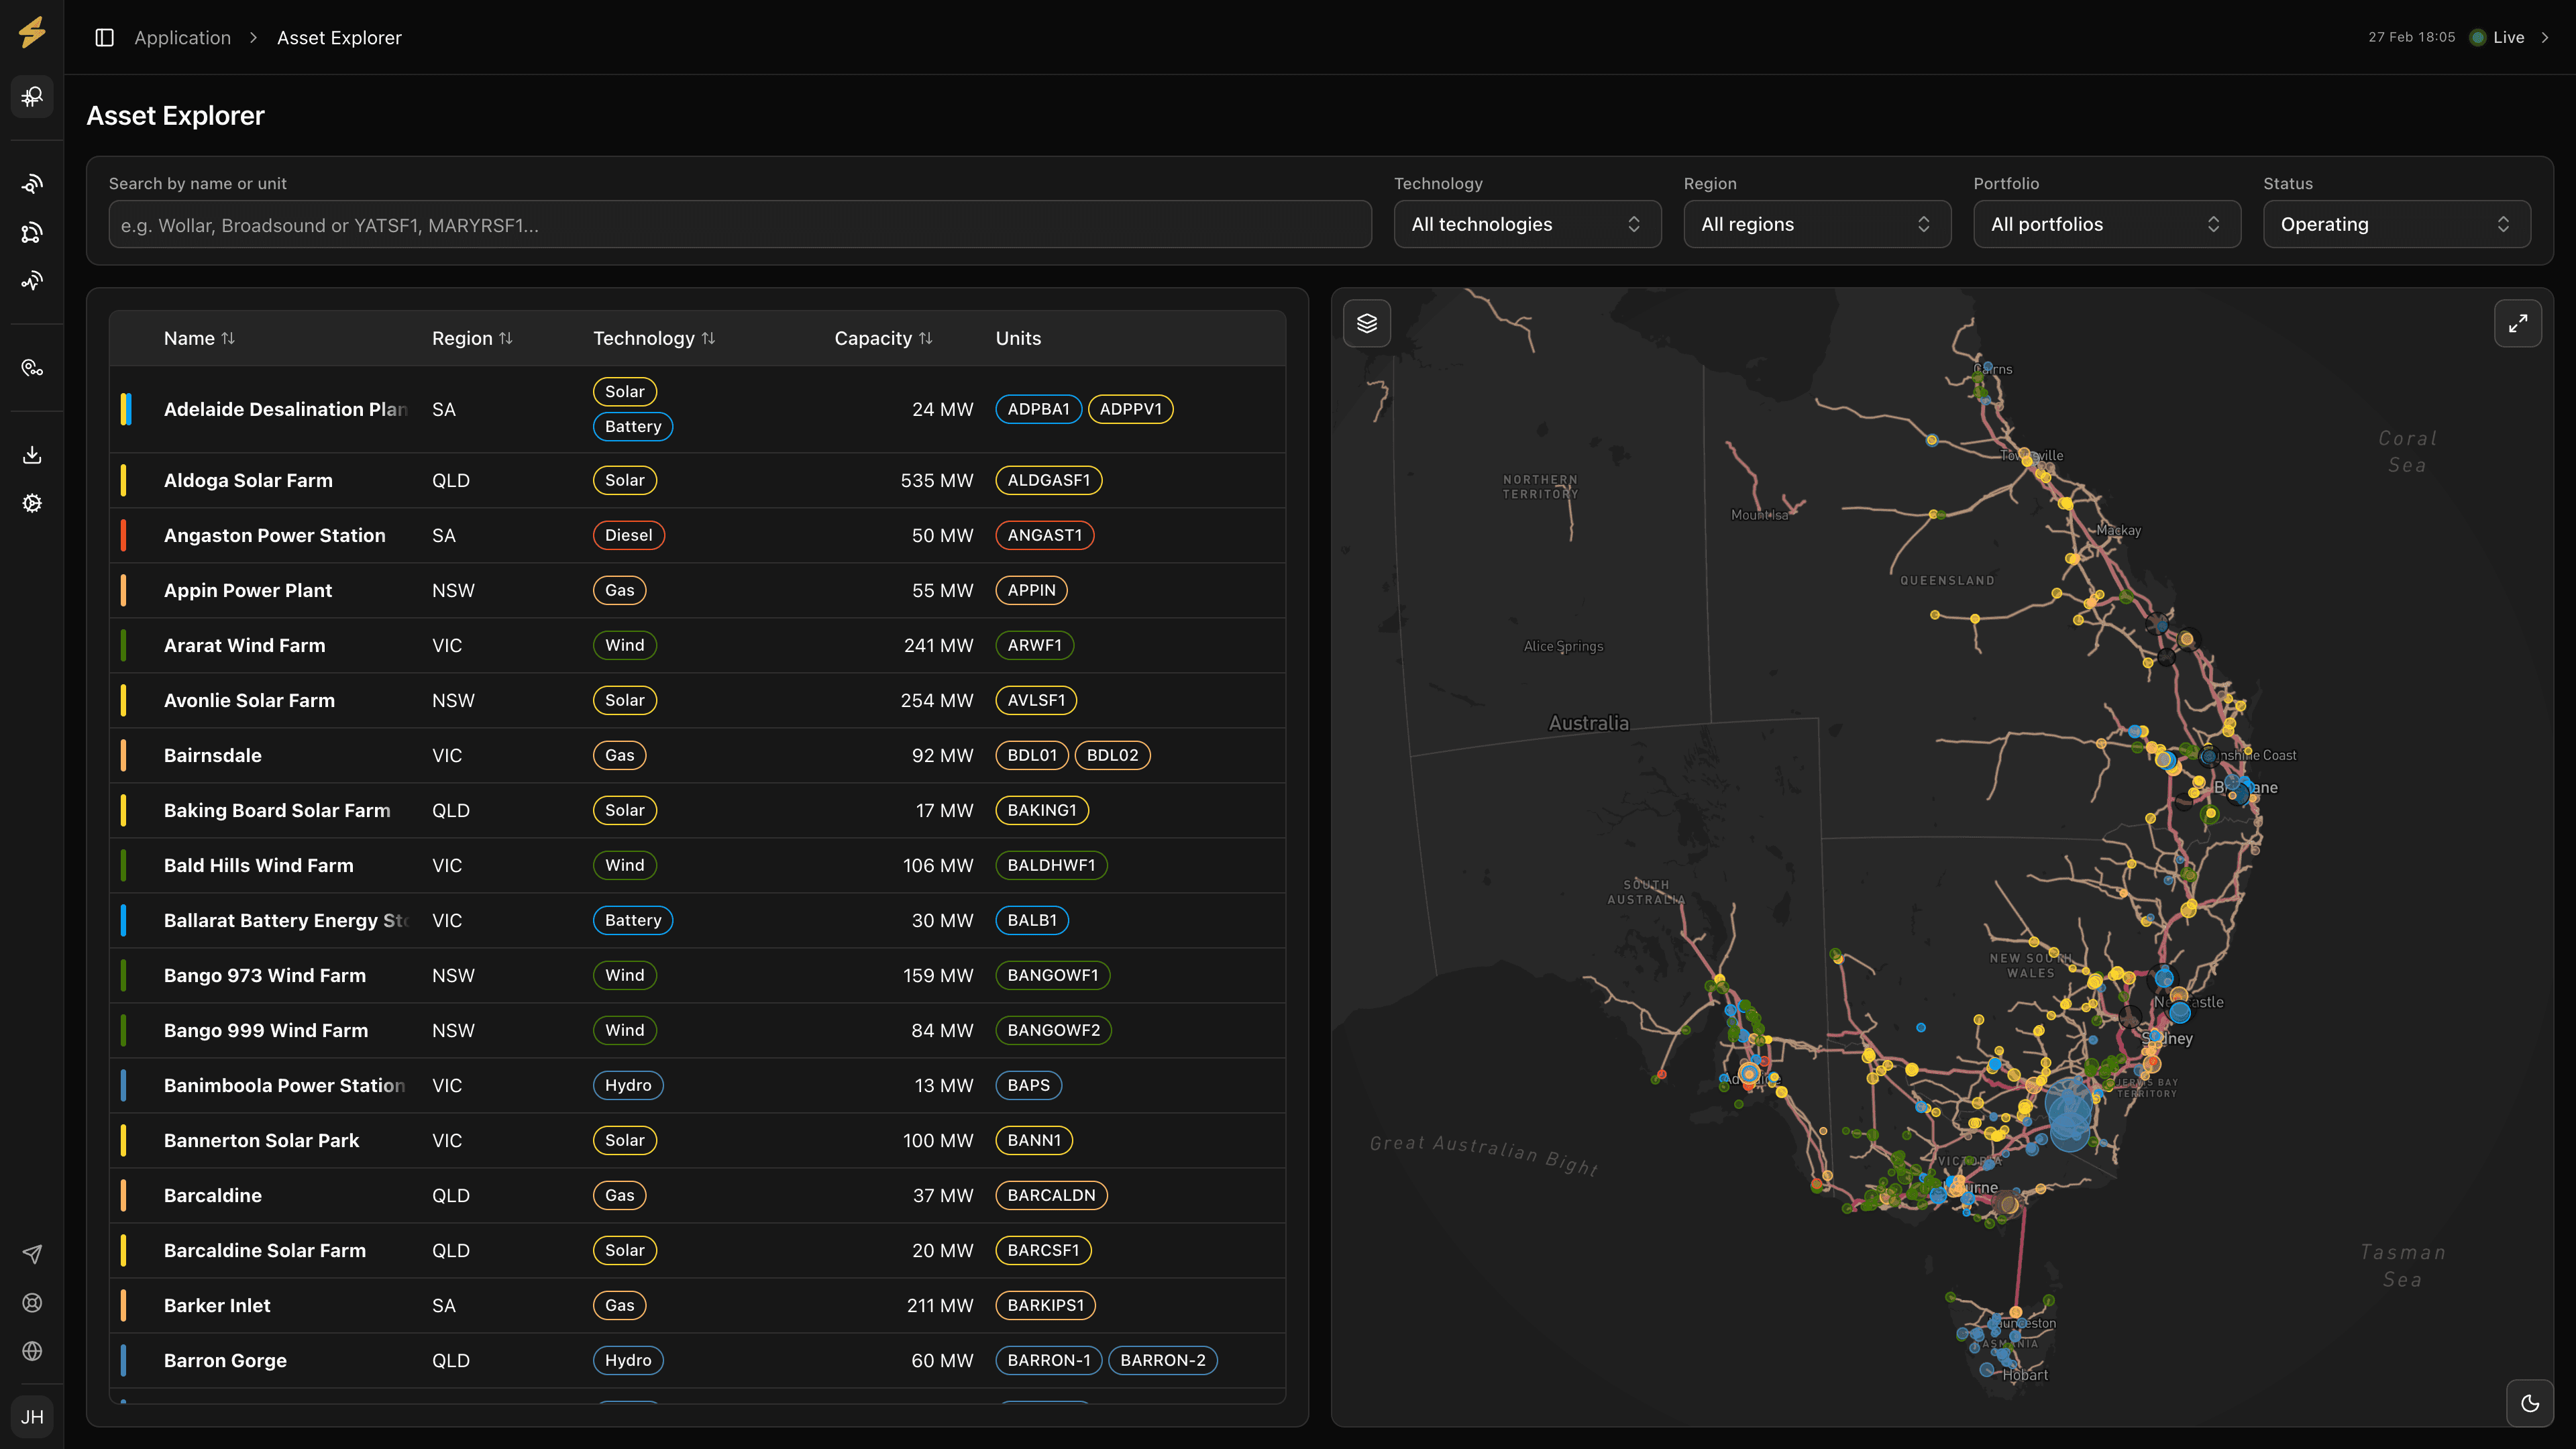Change the Status filter from Operating
Screen dimensions: 2576x1449
pyautogui.click(x=2397, y=224)
